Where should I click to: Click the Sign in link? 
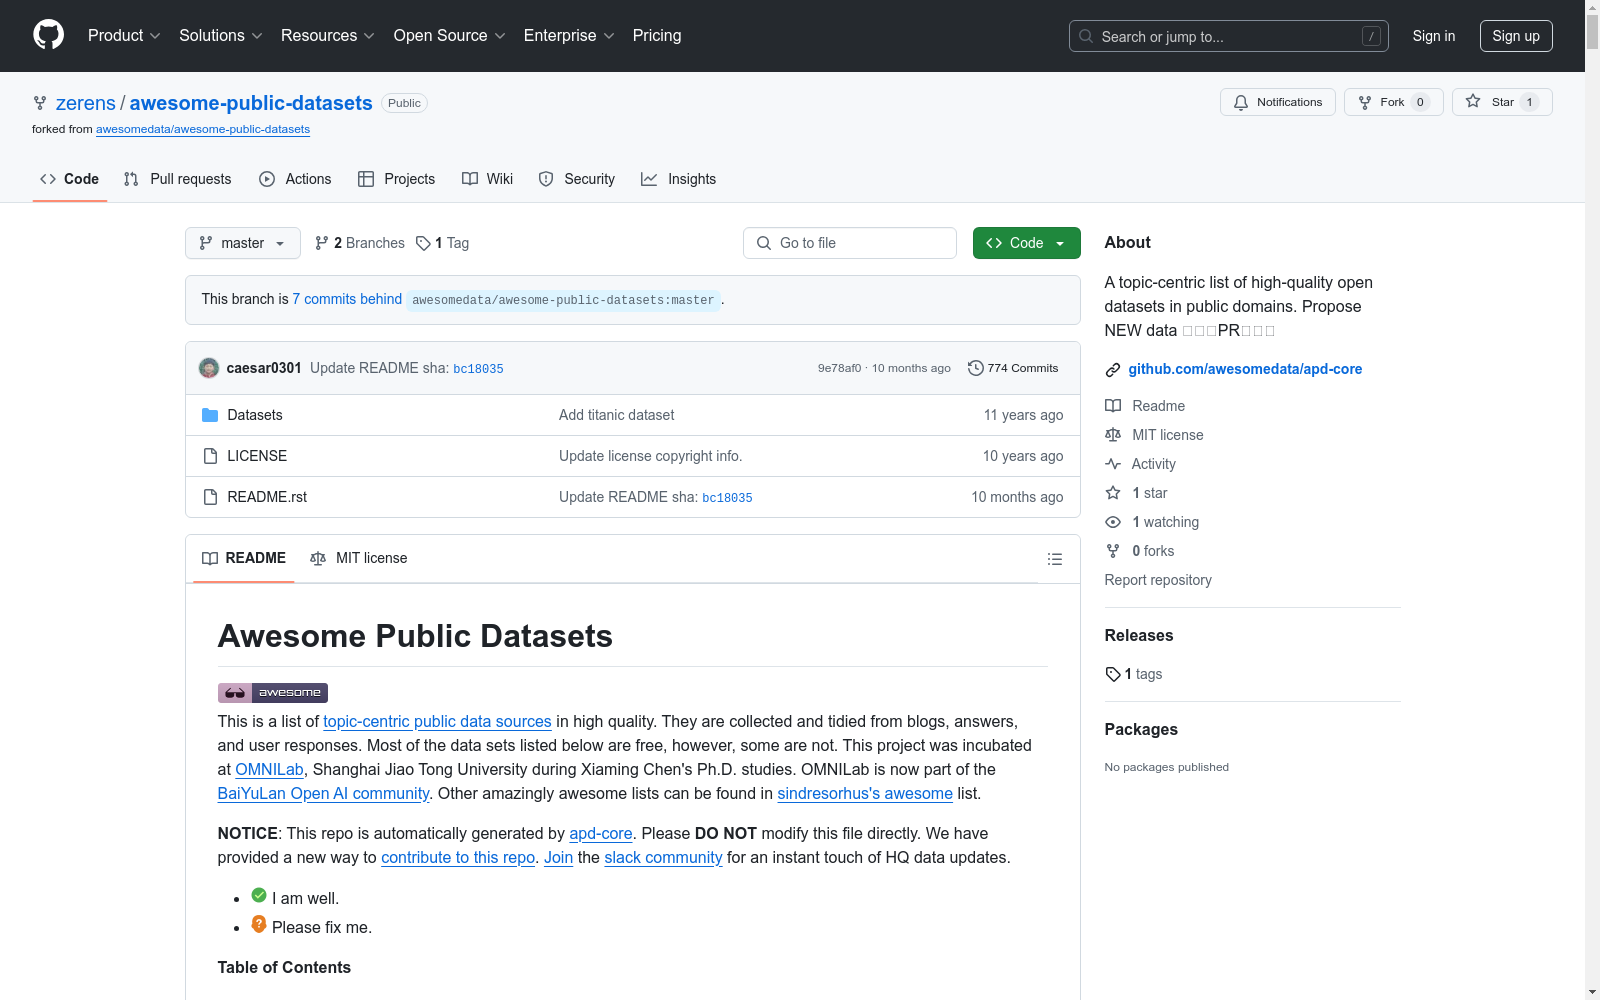[x=1434, y=36]
